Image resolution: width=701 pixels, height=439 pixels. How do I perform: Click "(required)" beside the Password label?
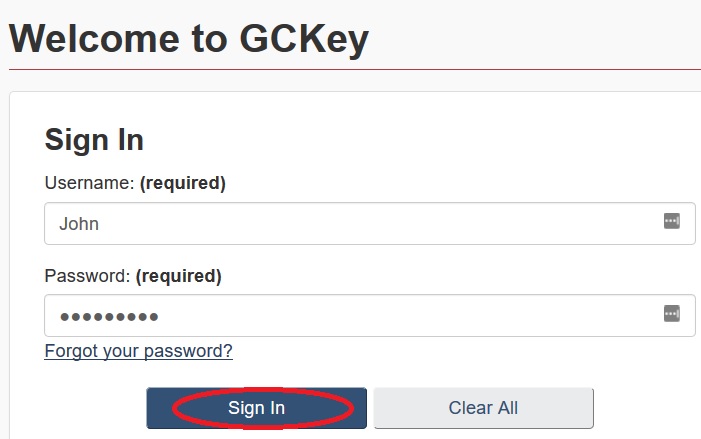point(178,275)
